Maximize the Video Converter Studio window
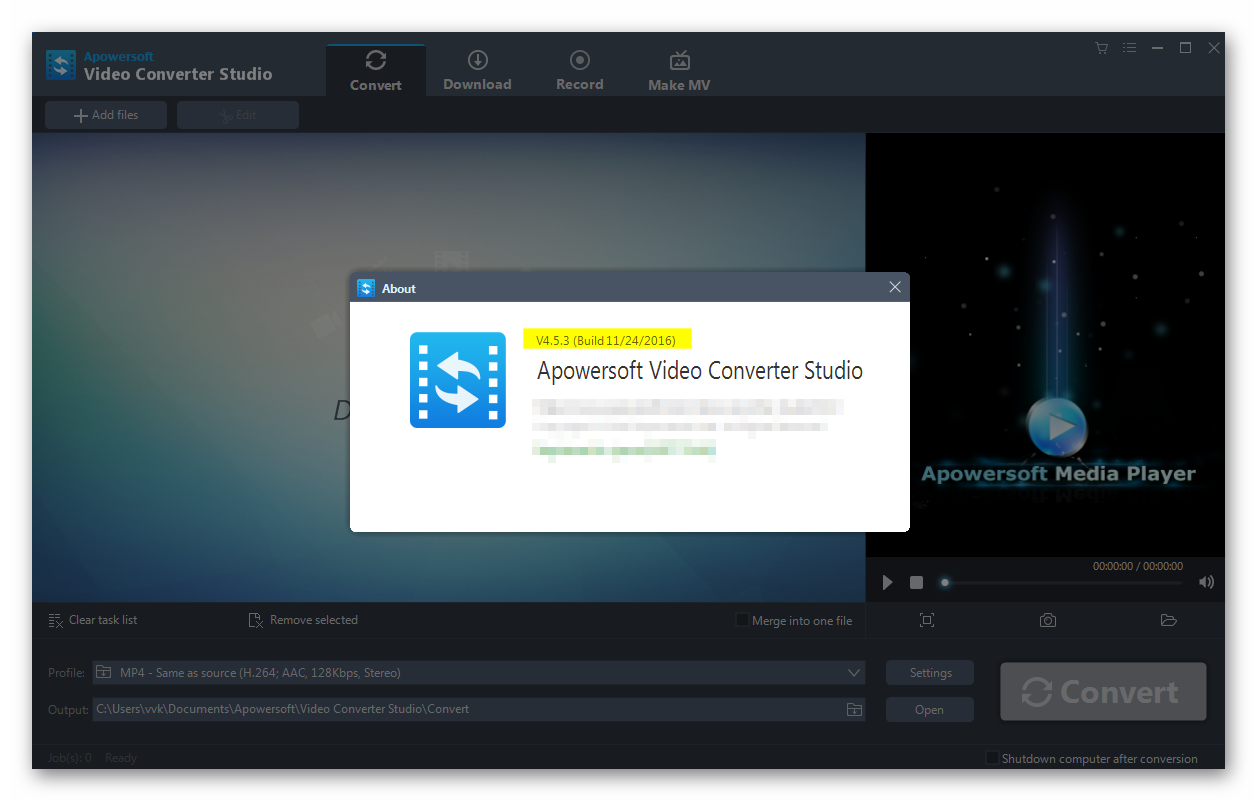The height and width of the screenshot is (801, 1257). coord(1185,48)
